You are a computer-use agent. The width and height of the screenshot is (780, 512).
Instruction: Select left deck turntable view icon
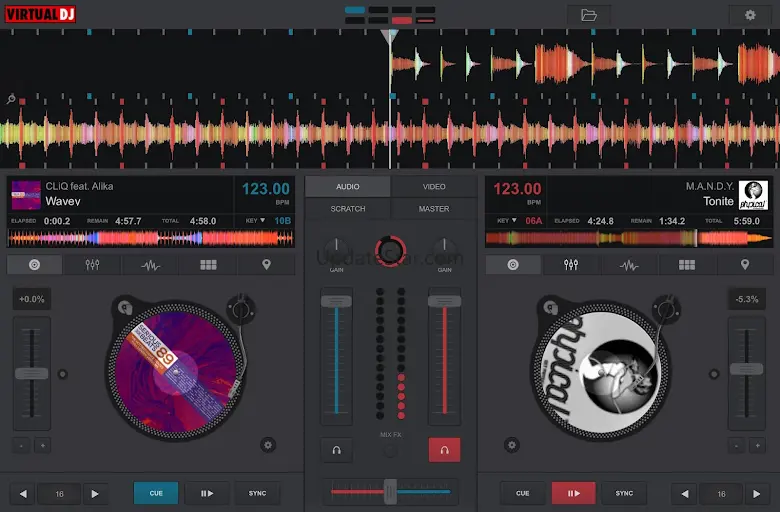click(x=34, y=265)
